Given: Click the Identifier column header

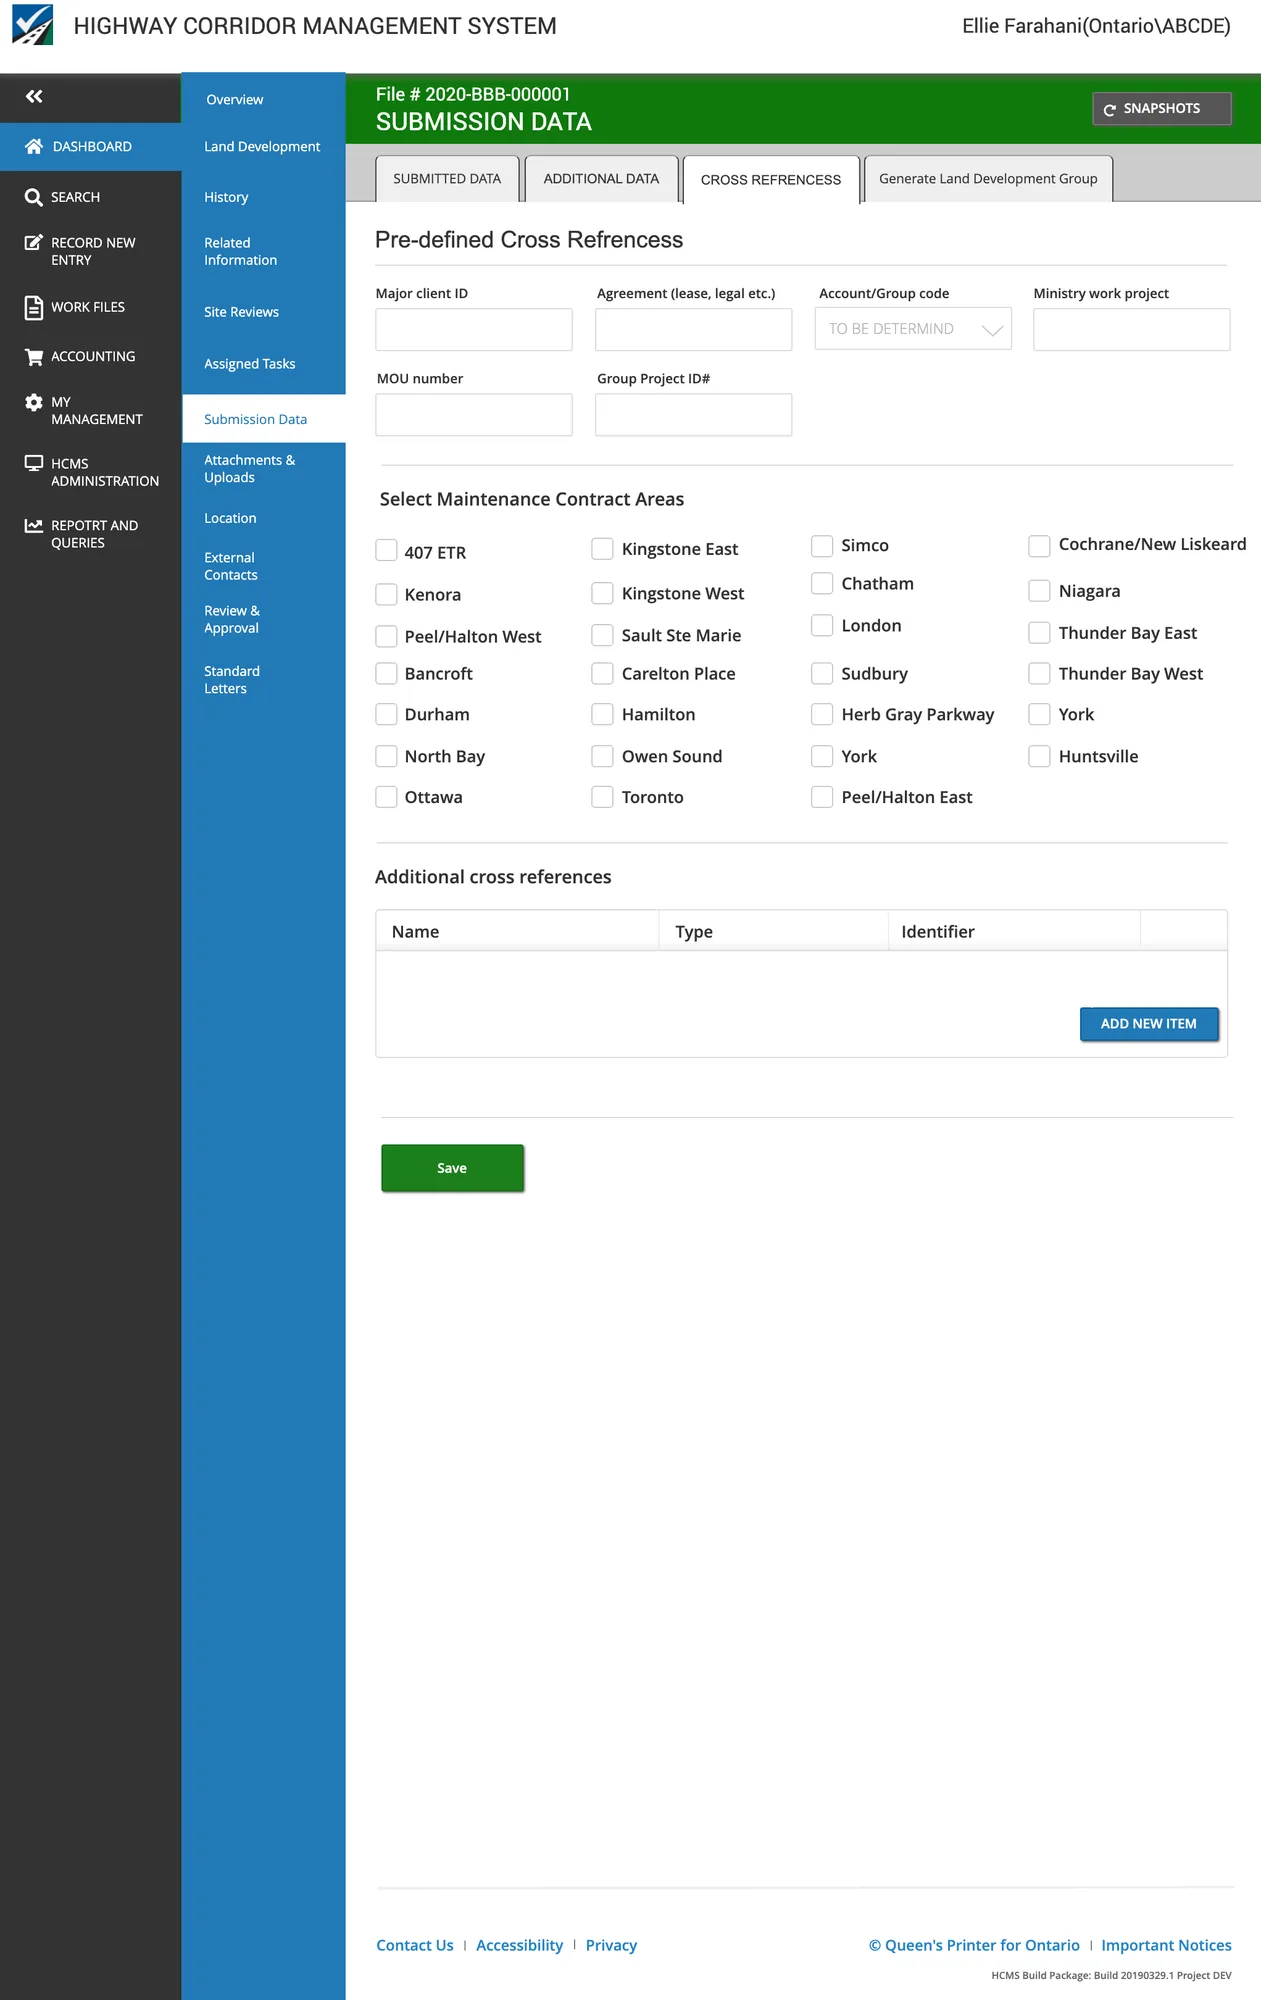Looking at the screenshot, I should 1014,931.
